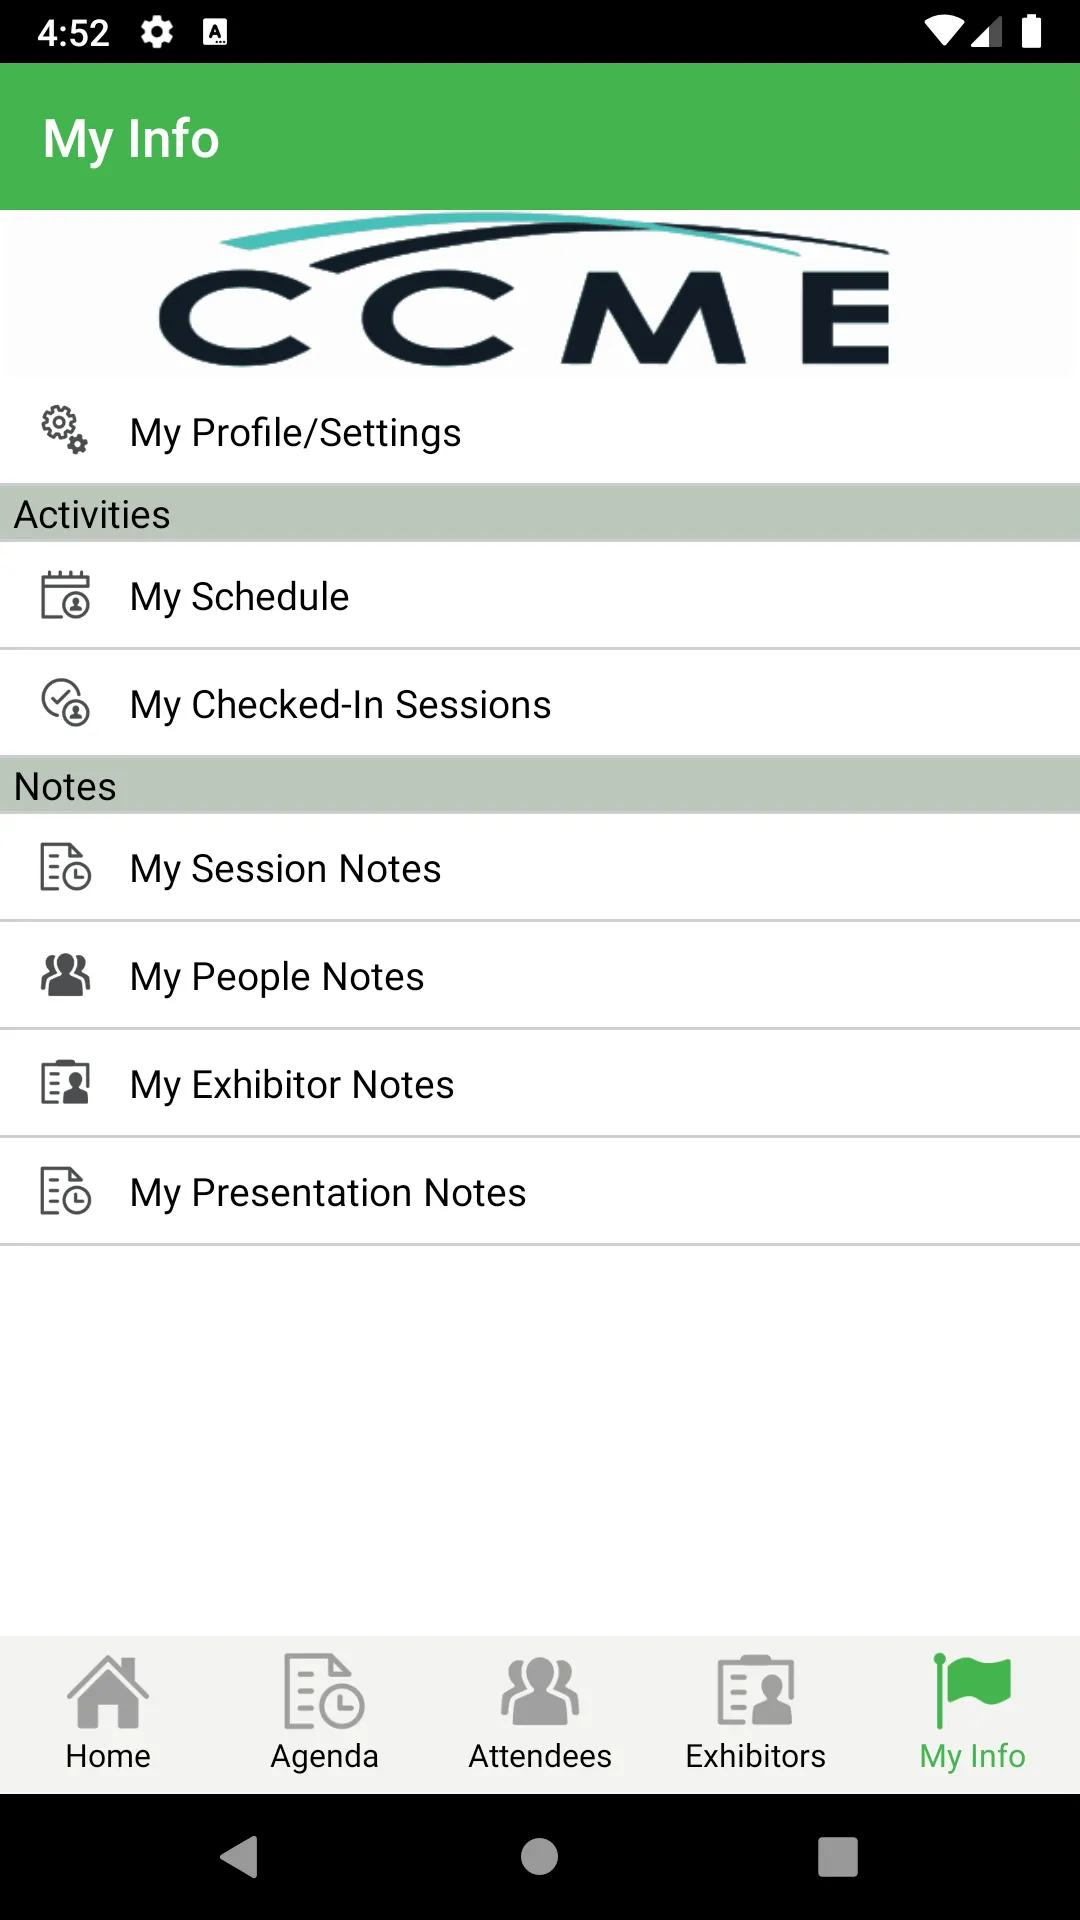The width and height of the screenshot is (1080, 1920).
Task: Tap the badge icon for Exhibitor Notes
Action: tap(65, 1083)
